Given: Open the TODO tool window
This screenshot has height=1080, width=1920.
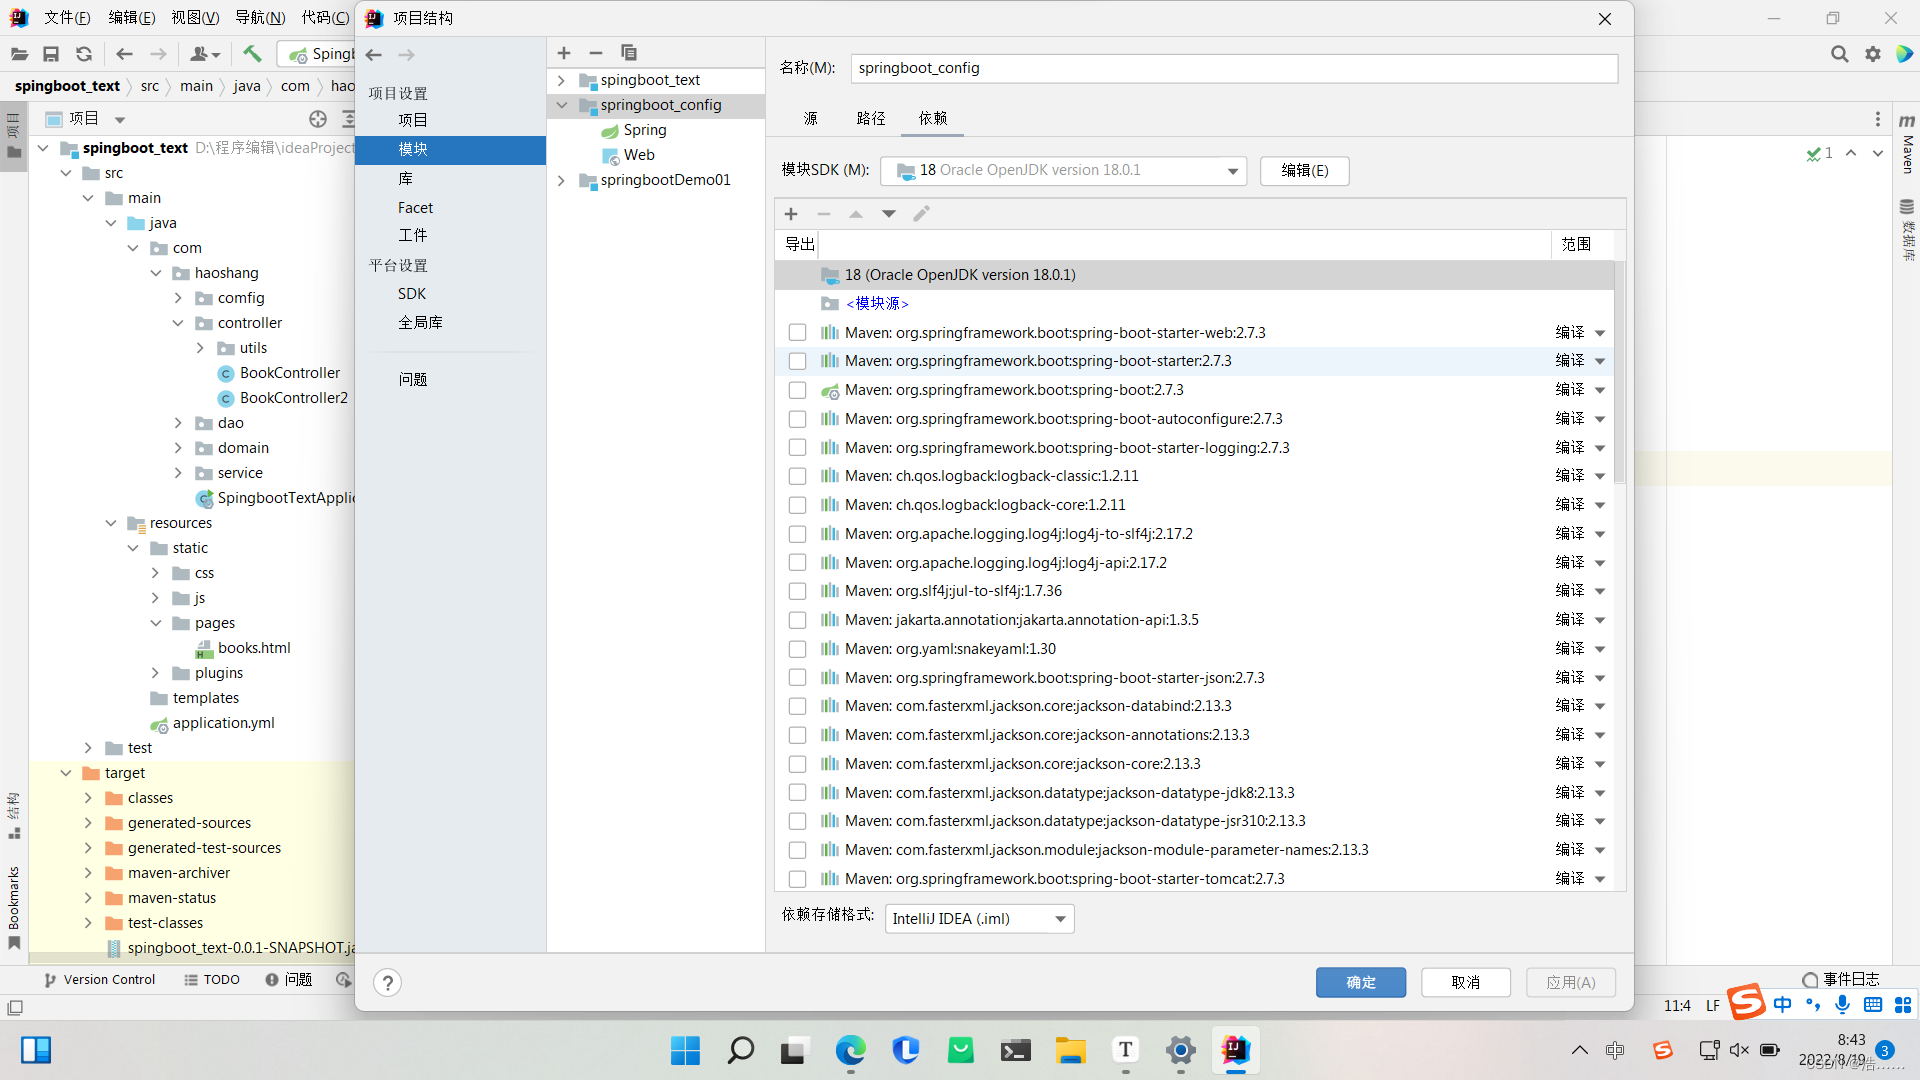Looking at the screenshot, I should click(212, 980).
